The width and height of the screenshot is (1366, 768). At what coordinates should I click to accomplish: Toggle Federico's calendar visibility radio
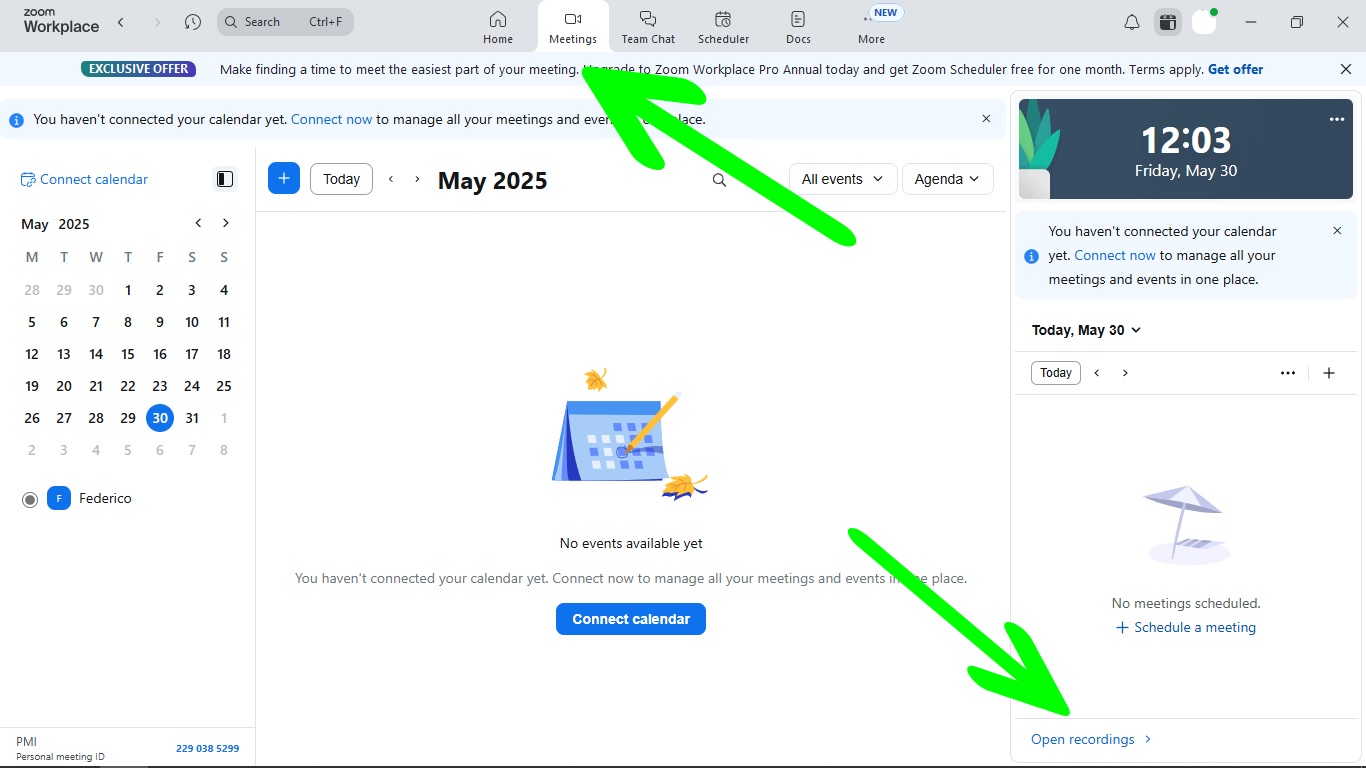click(30, 499)
